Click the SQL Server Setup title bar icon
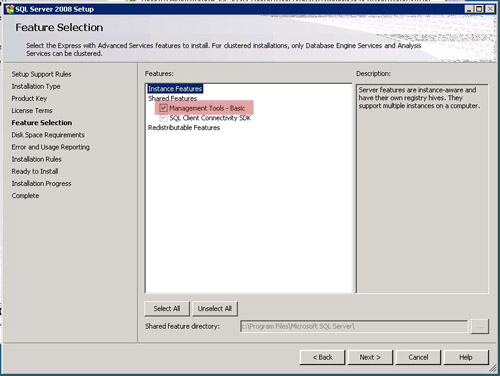The width and height of the screenshot is (500, 376). click(x=10, y=9)
